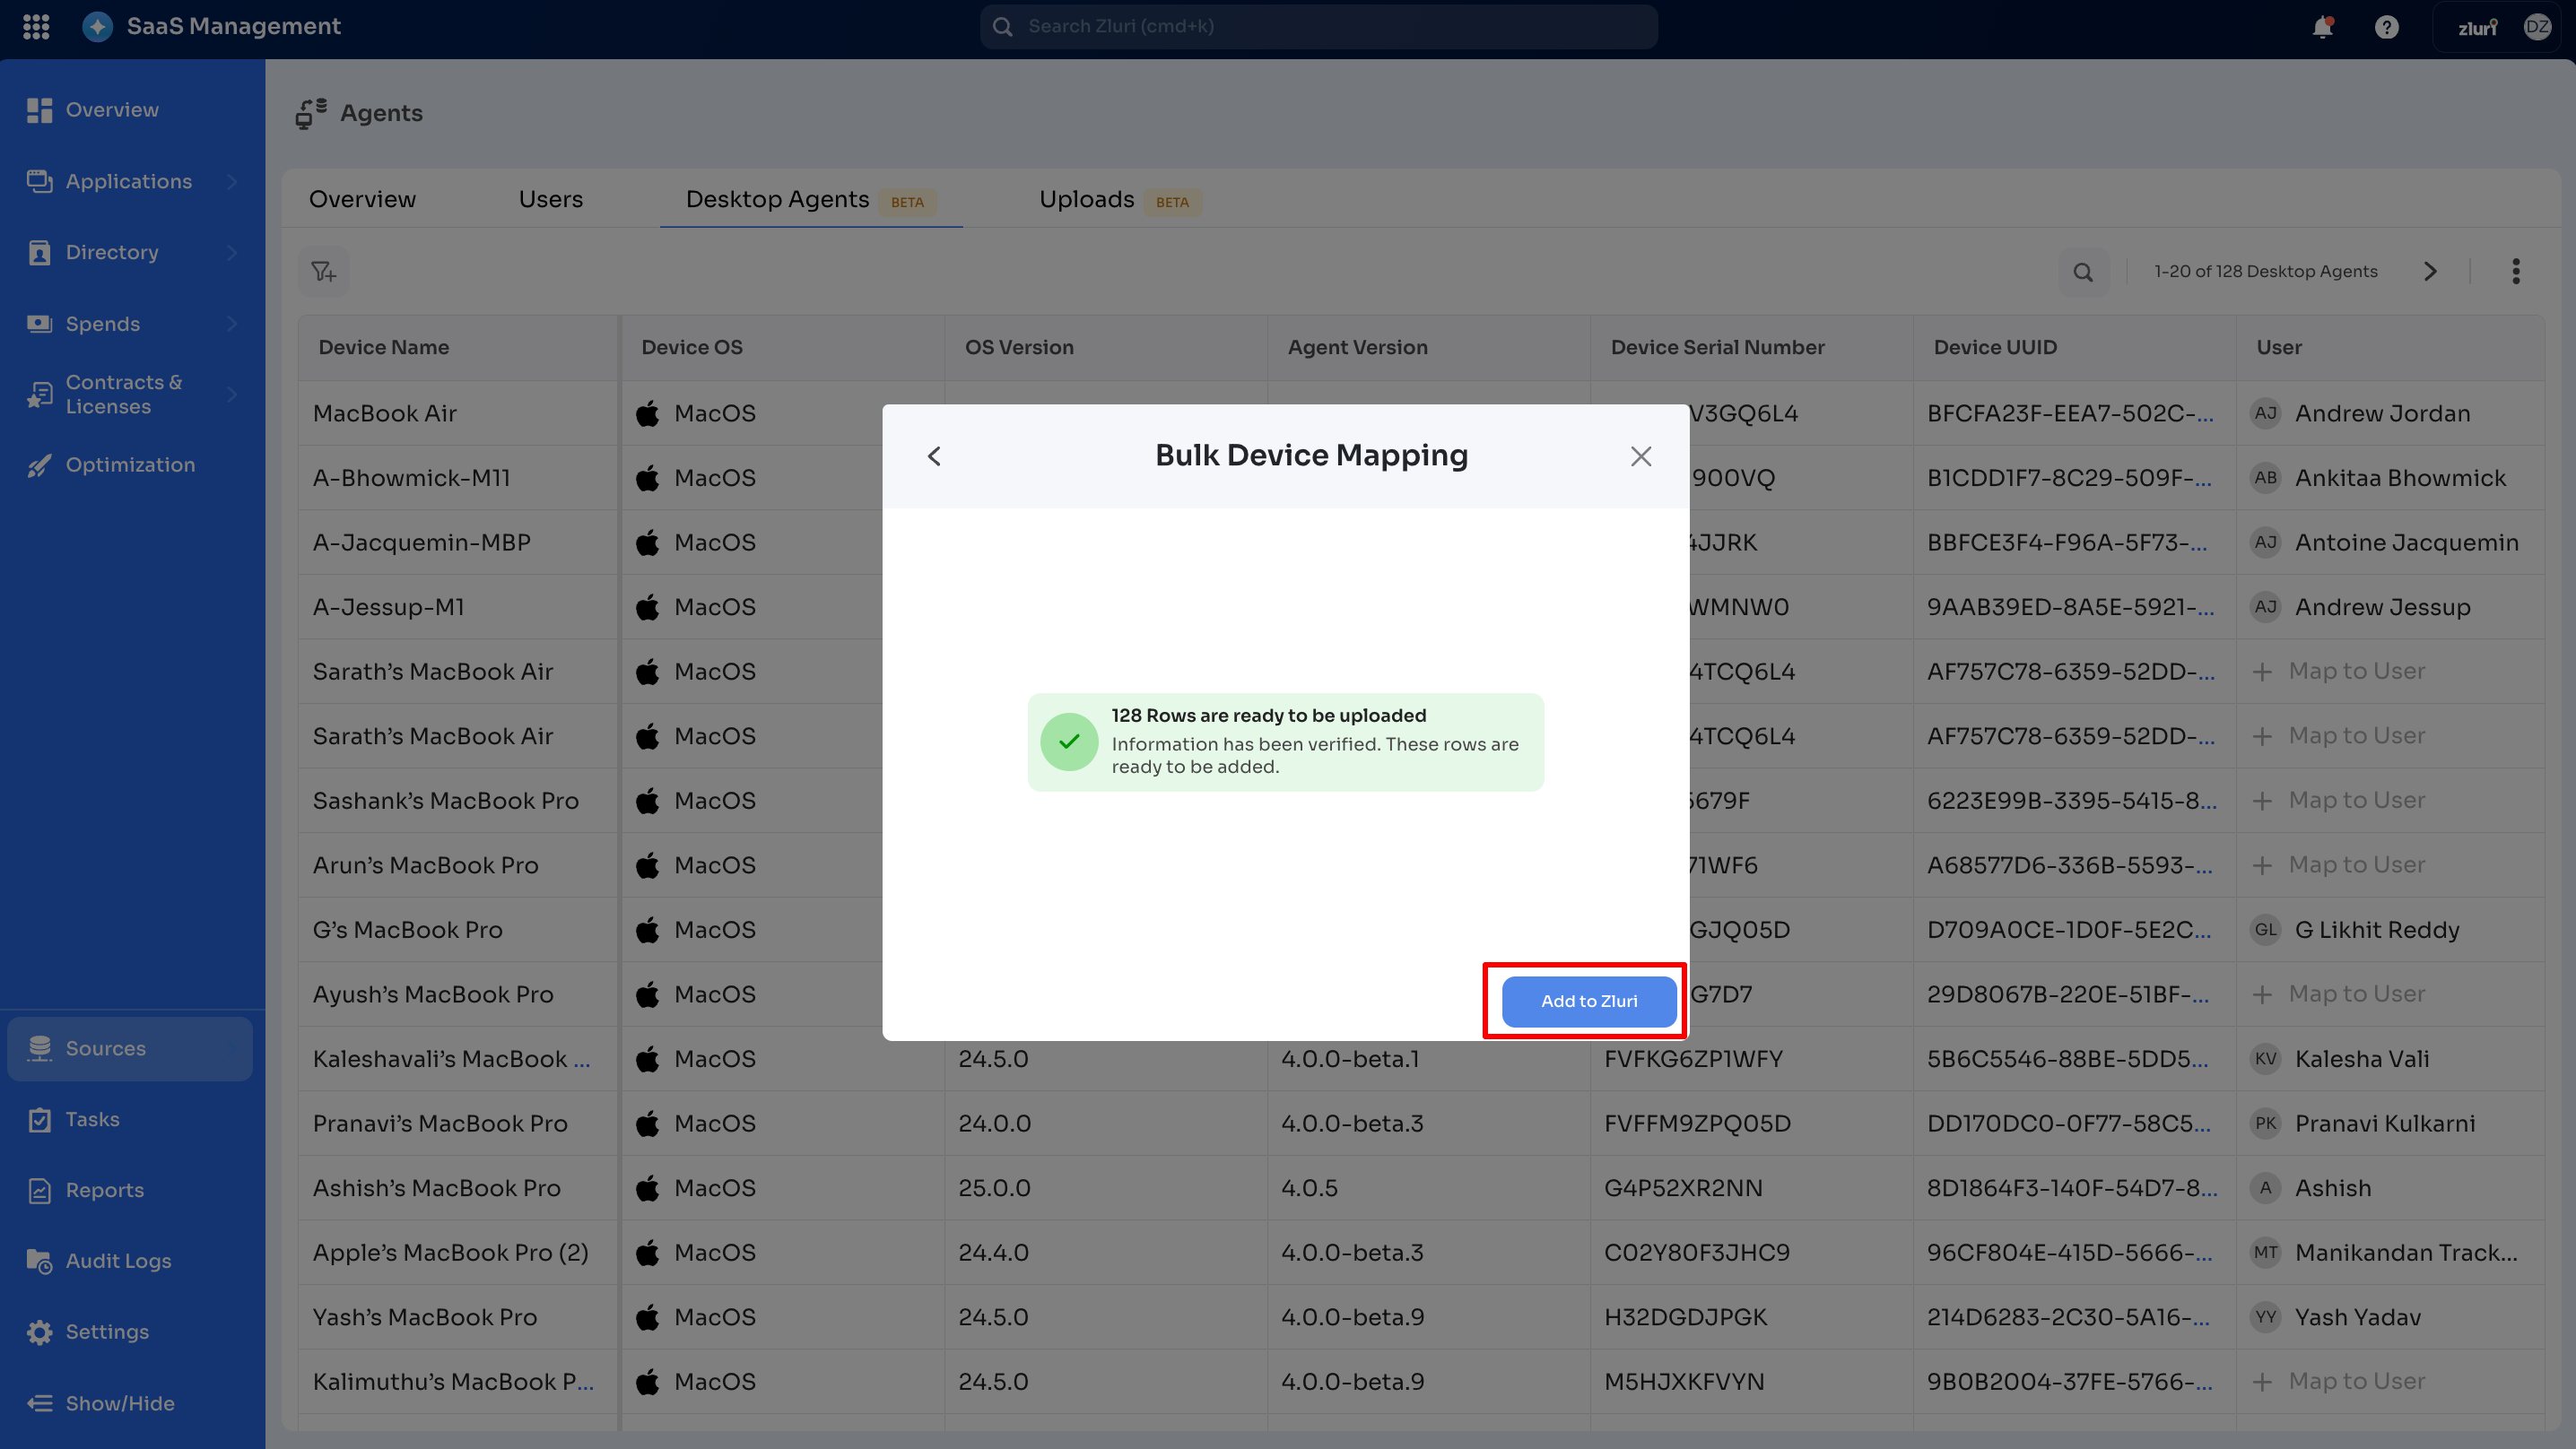
Task: Switch to the Uploads tab
Action: (1087, 199)
